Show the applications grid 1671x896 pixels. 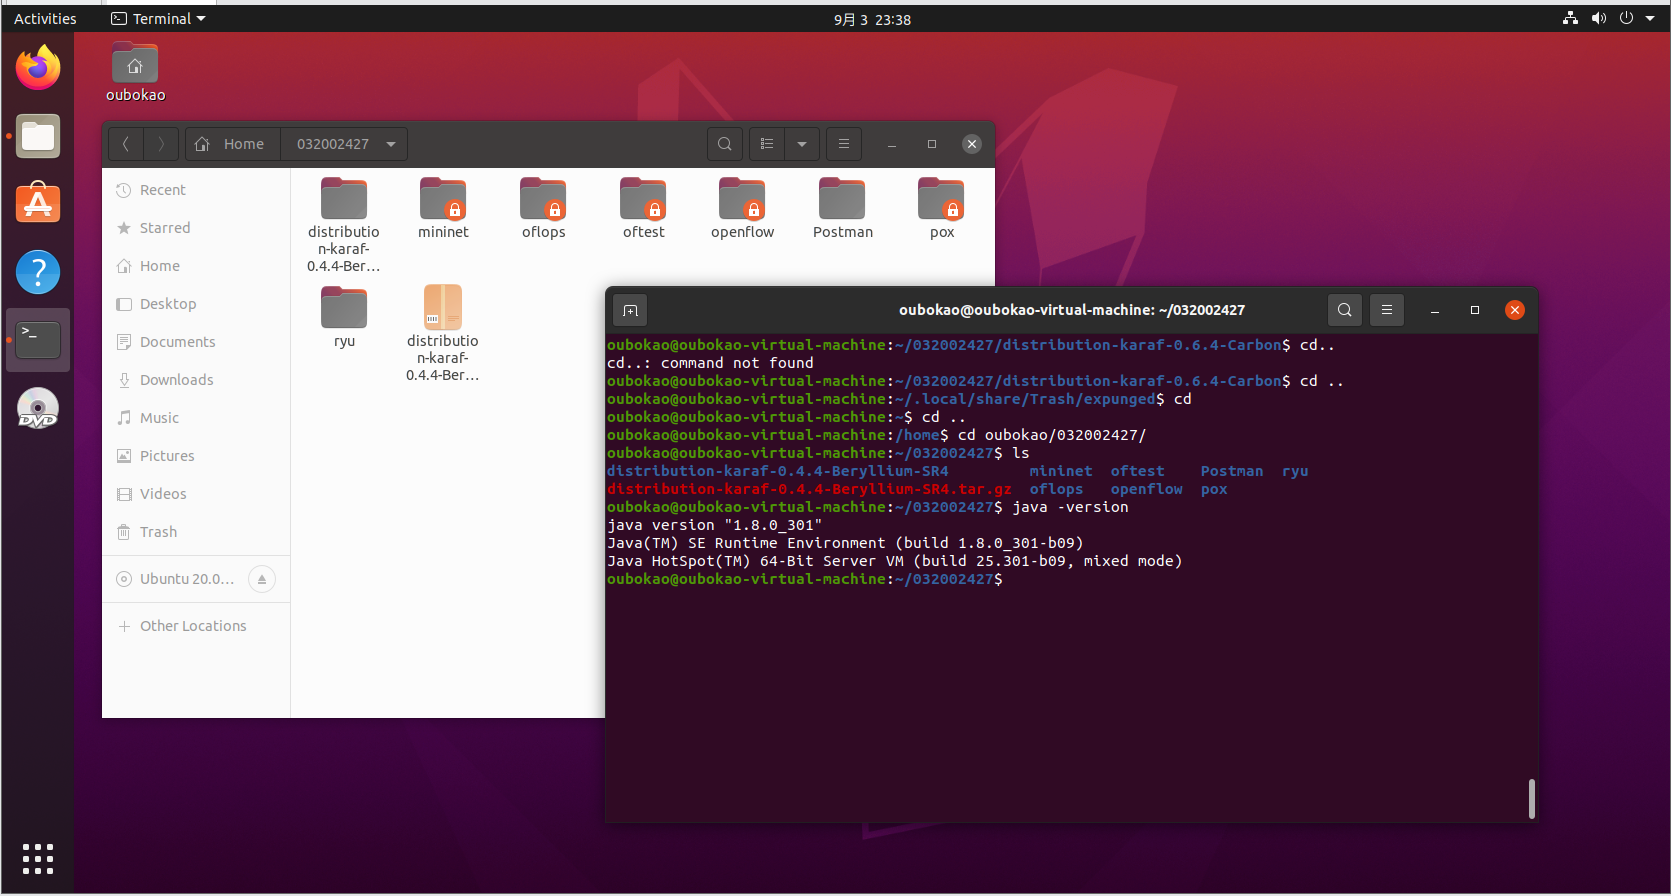point(38,858)
